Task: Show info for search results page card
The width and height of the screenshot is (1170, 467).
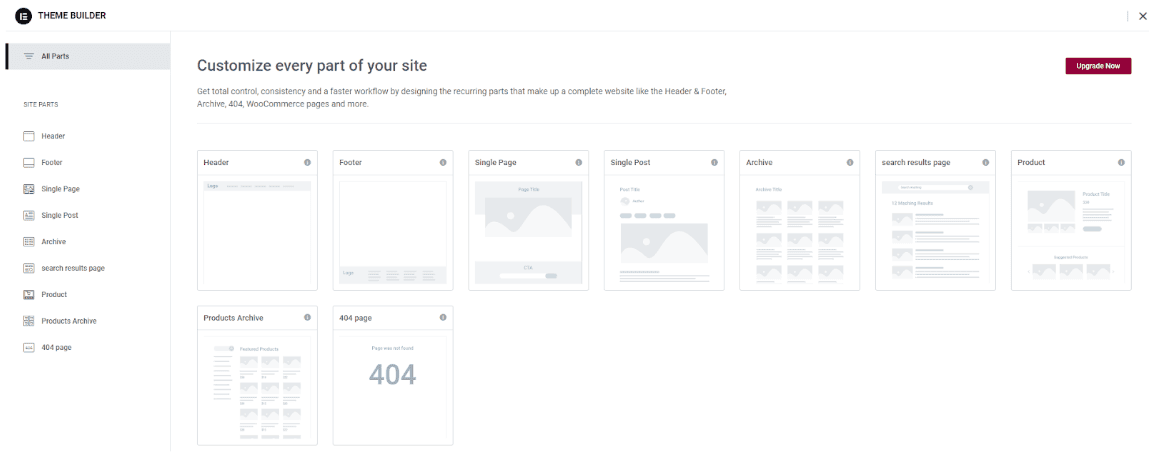Action: point(986,163)
